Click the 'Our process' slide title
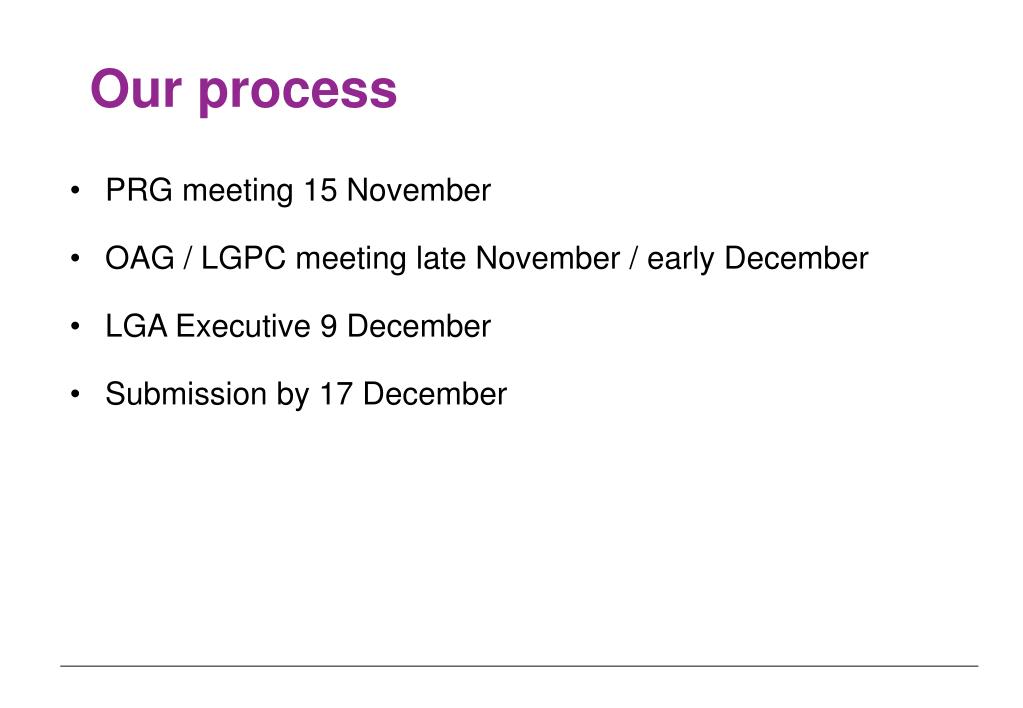This screenshot has width=1023, height=708. pyautogui.click(x=243, y=90)
